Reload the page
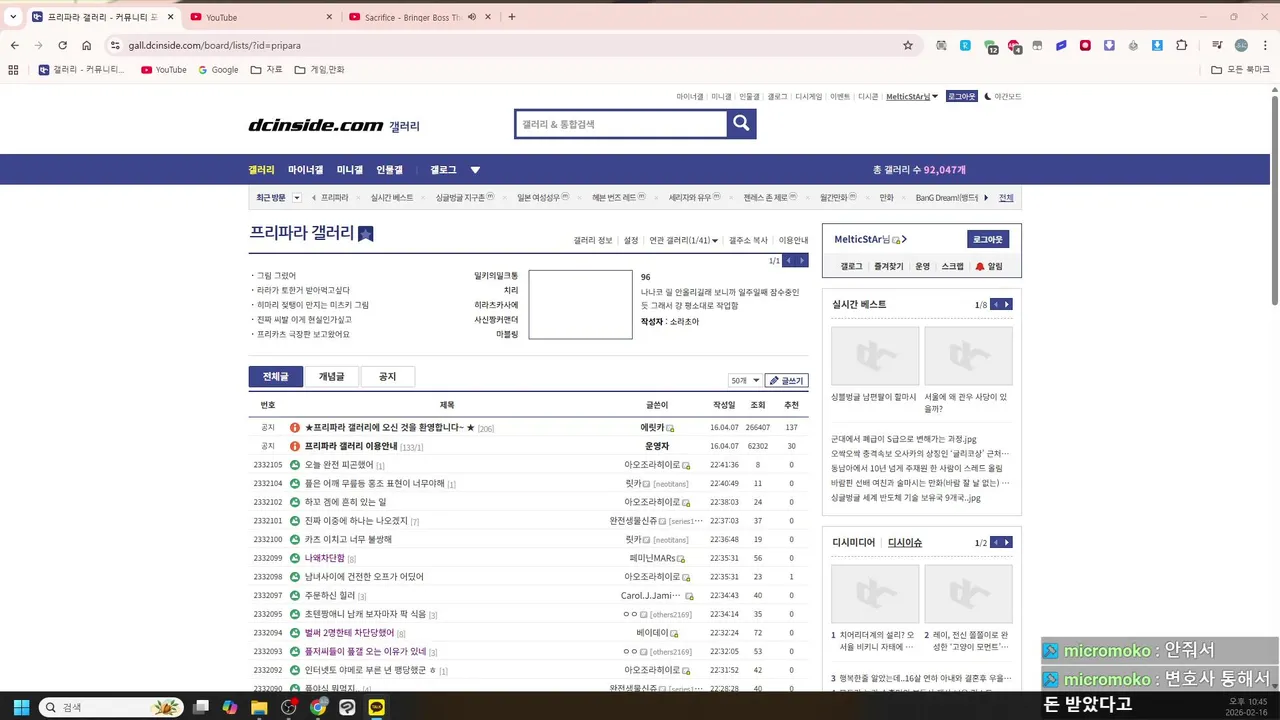The image size is (1280, 720). pyautogui.click(x=62, y=45)
